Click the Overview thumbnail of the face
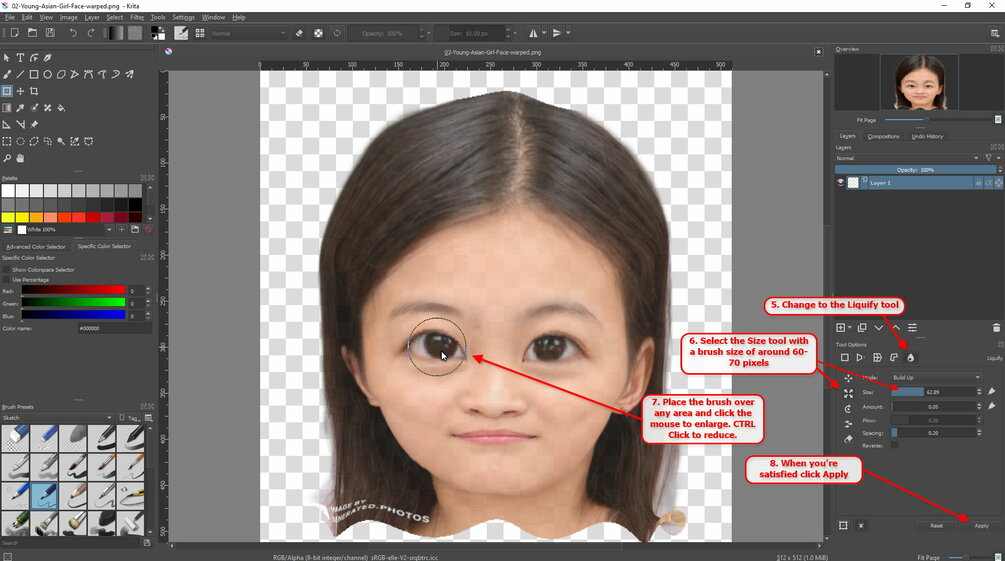The height and width of the screenshot is (561, 1005). click(919, 82)
